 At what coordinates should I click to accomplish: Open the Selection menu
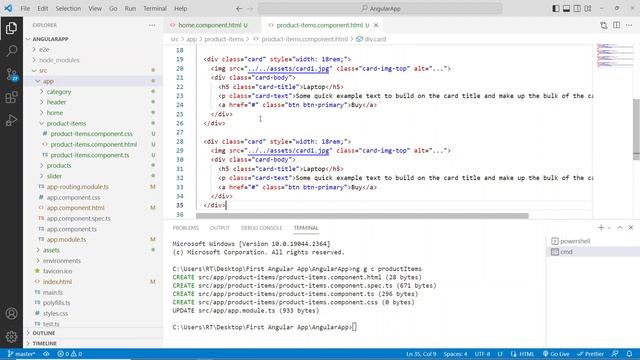[68, 9]
